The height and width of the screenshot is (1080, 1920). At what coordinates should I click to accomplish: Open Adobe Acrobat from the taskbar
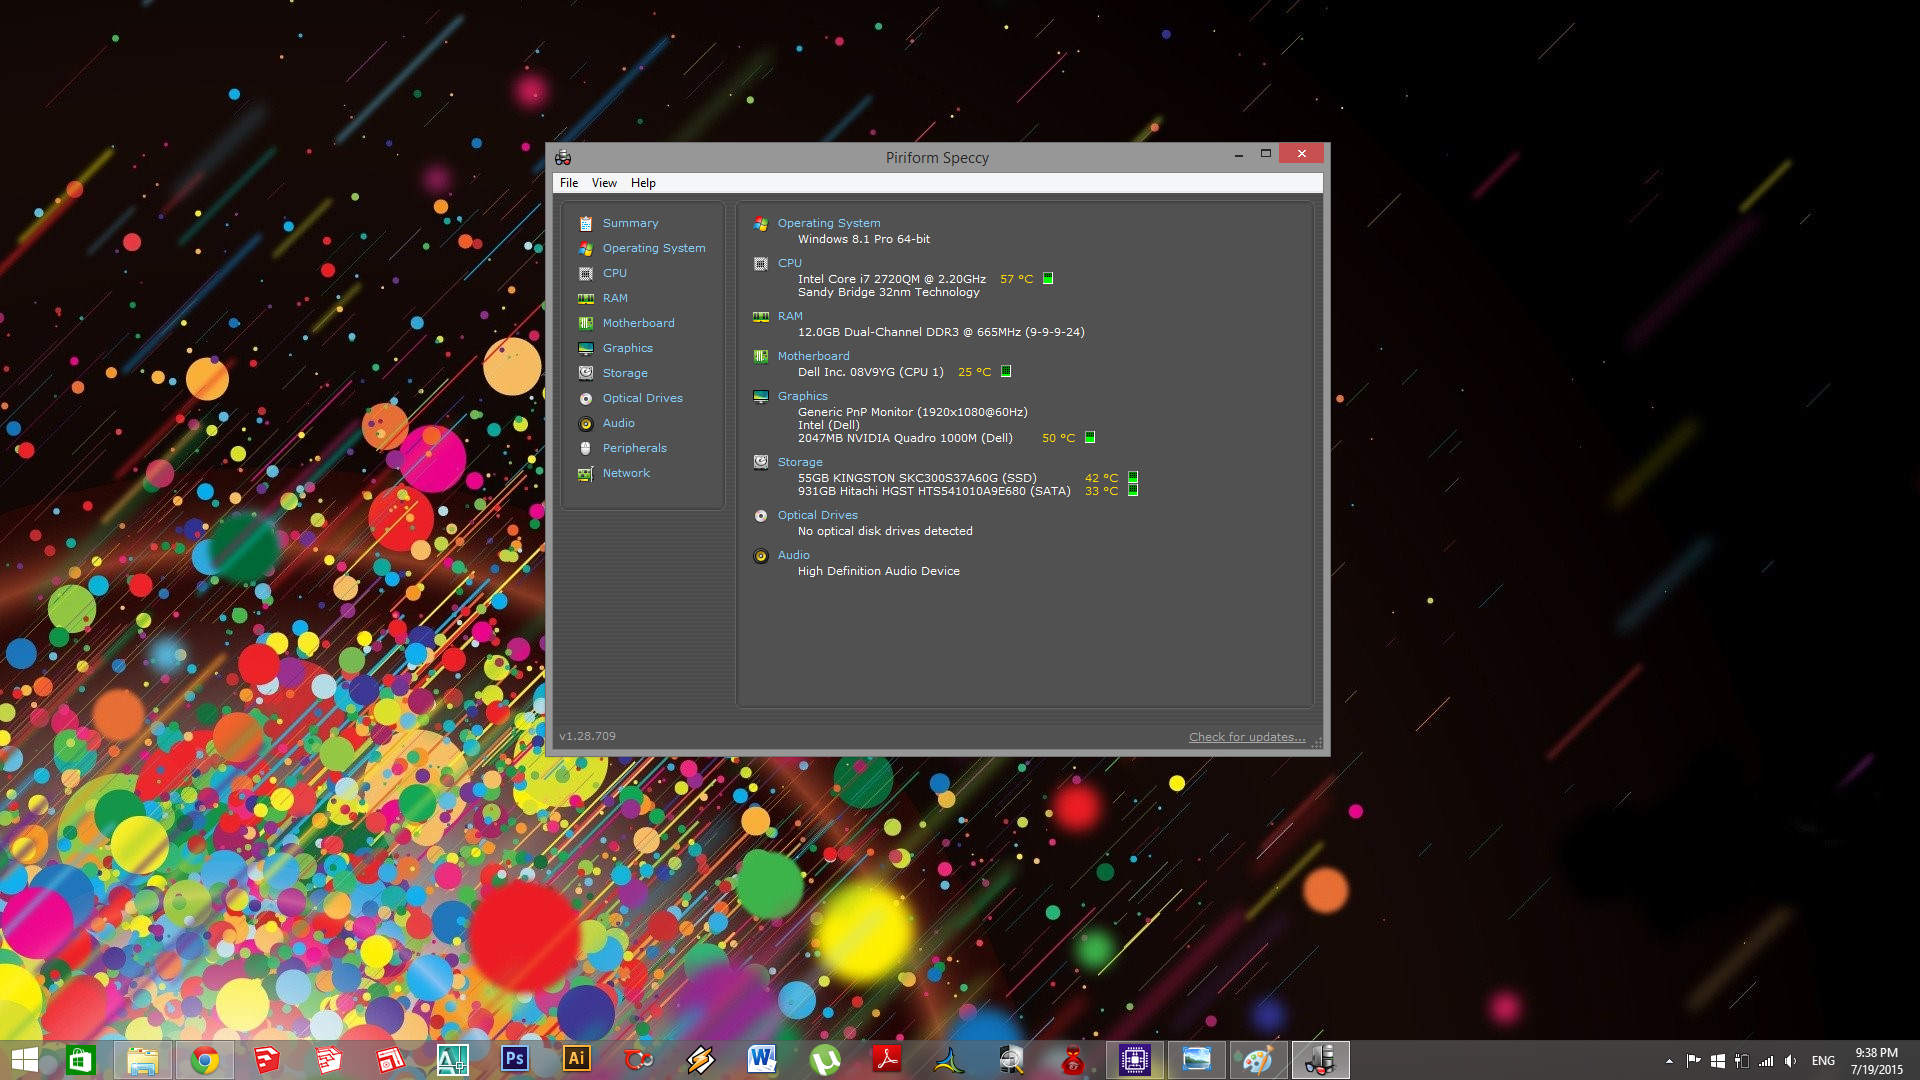click(886, 1060)
